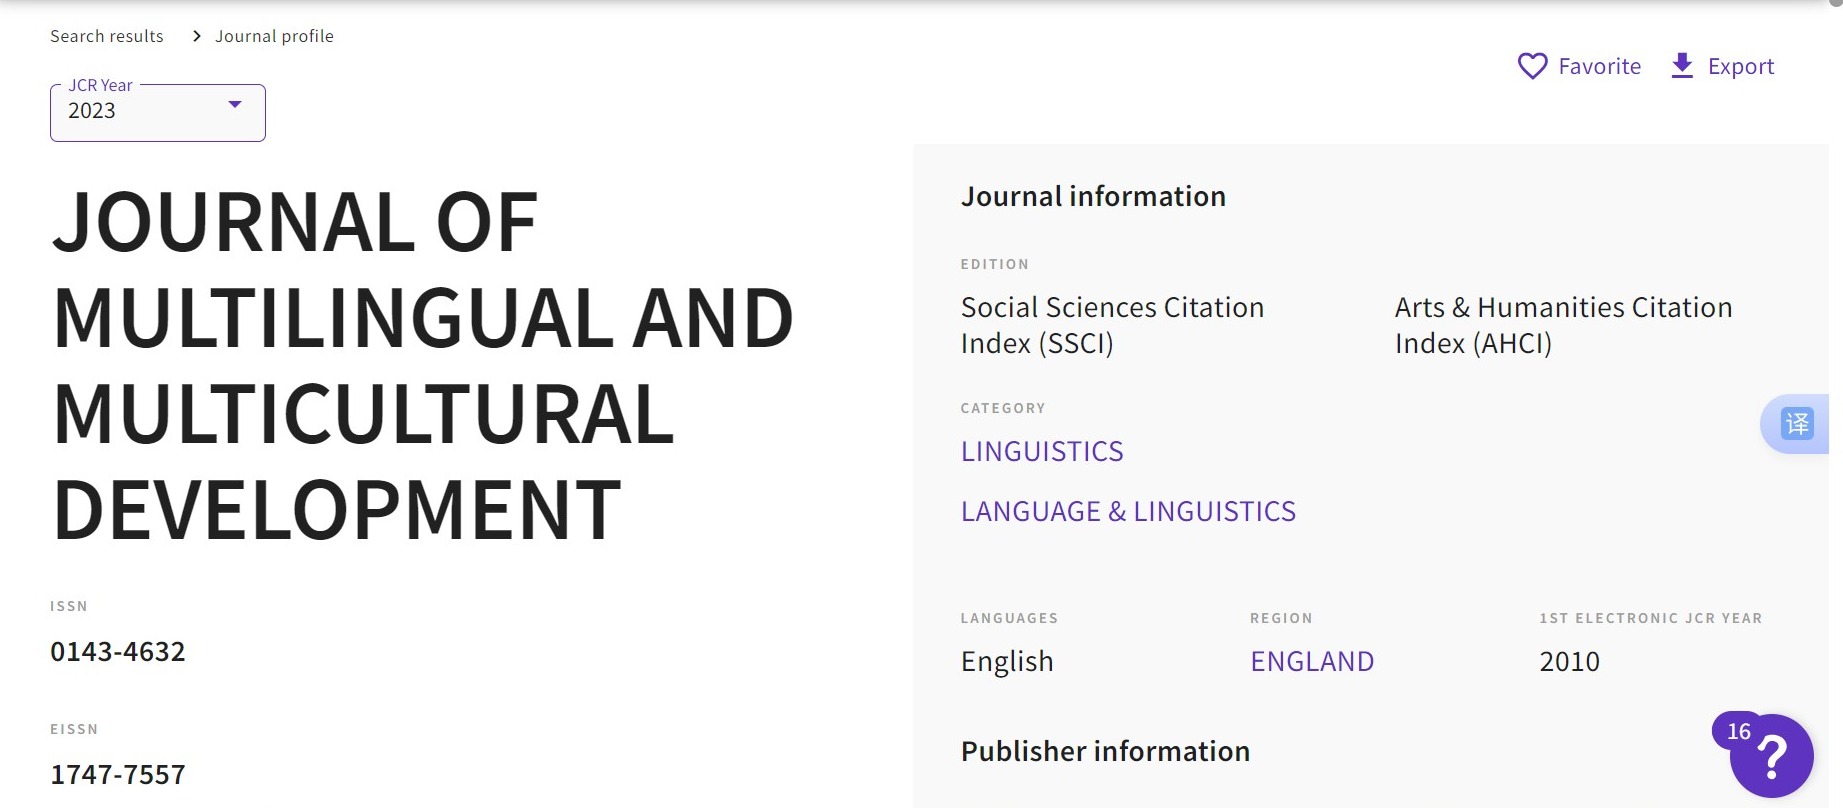Open the ENGLAND region link

1312,661
